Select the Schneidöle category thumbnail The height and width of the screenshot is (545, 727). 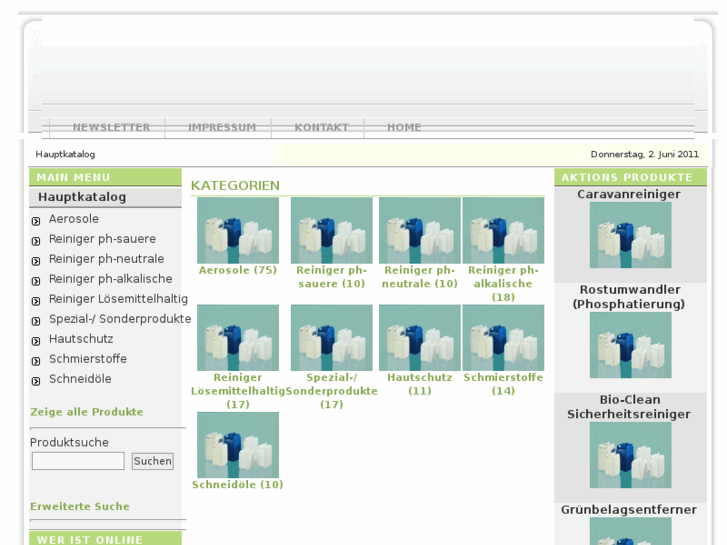click(x=237, y=445)
